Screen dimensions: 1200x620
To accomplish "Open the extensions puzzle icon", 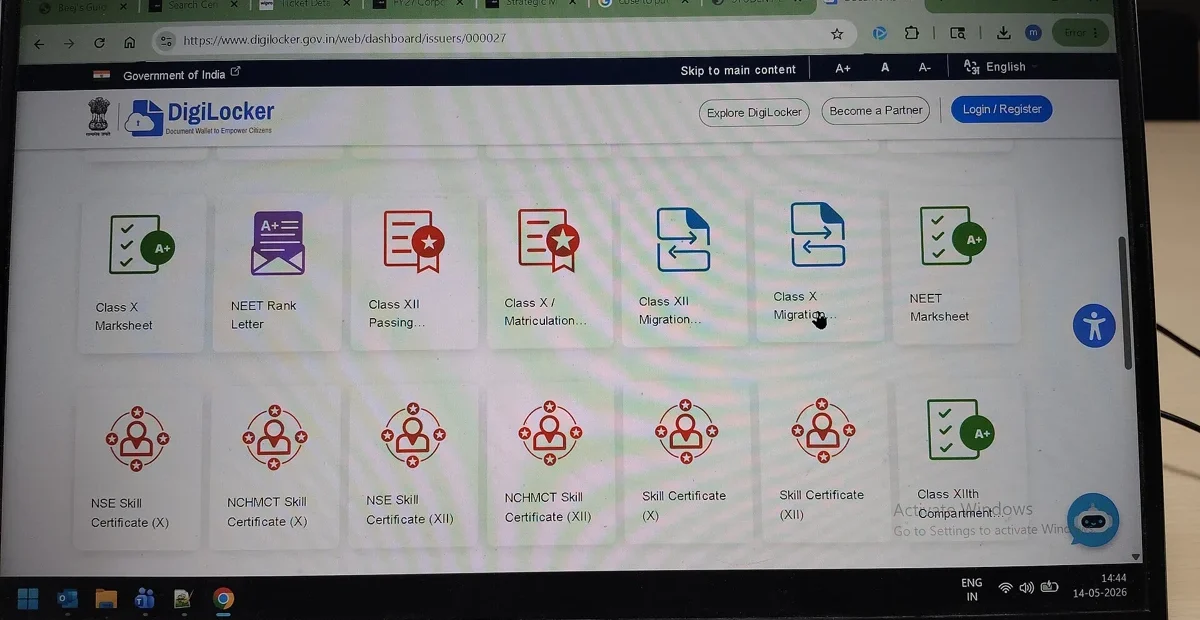I will [911, 33].
